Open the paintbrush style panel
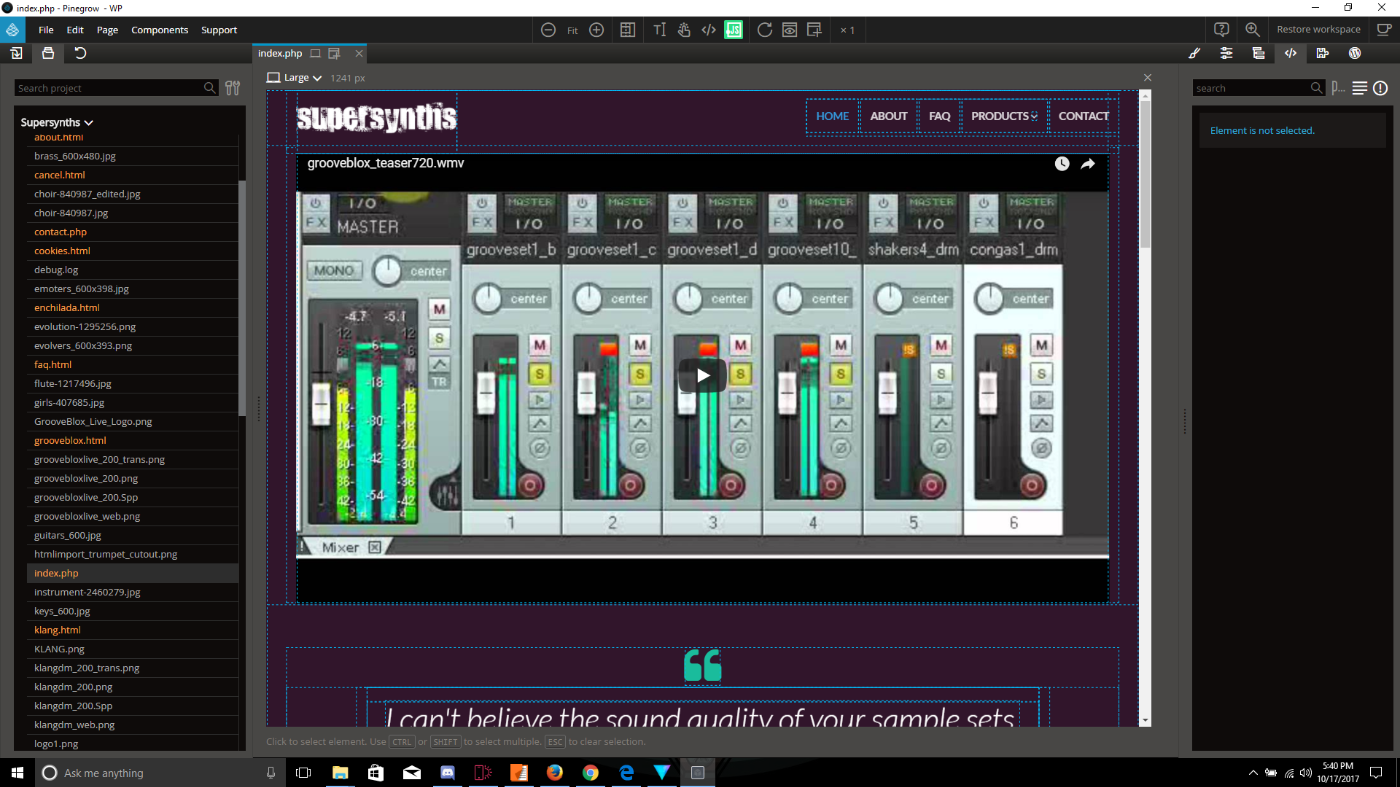 click(1194, 53)
